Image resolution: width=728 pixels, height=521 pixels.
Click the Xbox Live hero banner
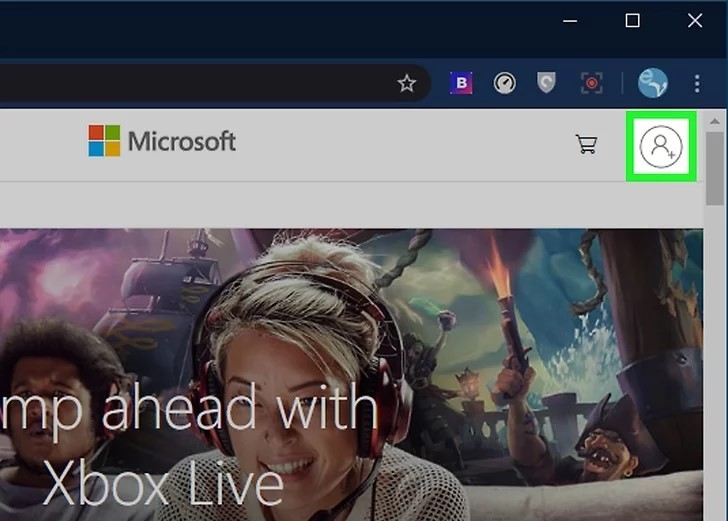click(x=351, y=374)
